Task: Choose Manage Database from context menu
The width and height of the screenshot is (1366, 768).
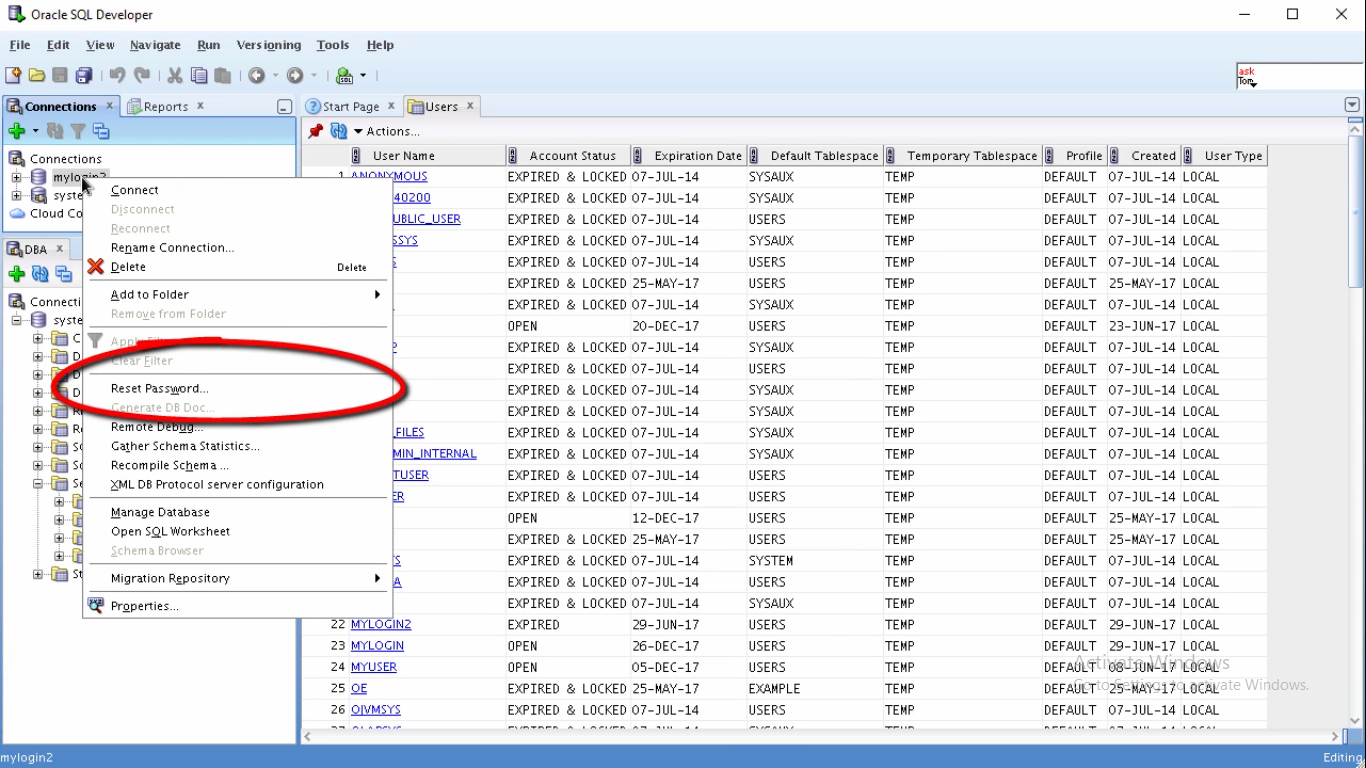Action: pos(236,512)
